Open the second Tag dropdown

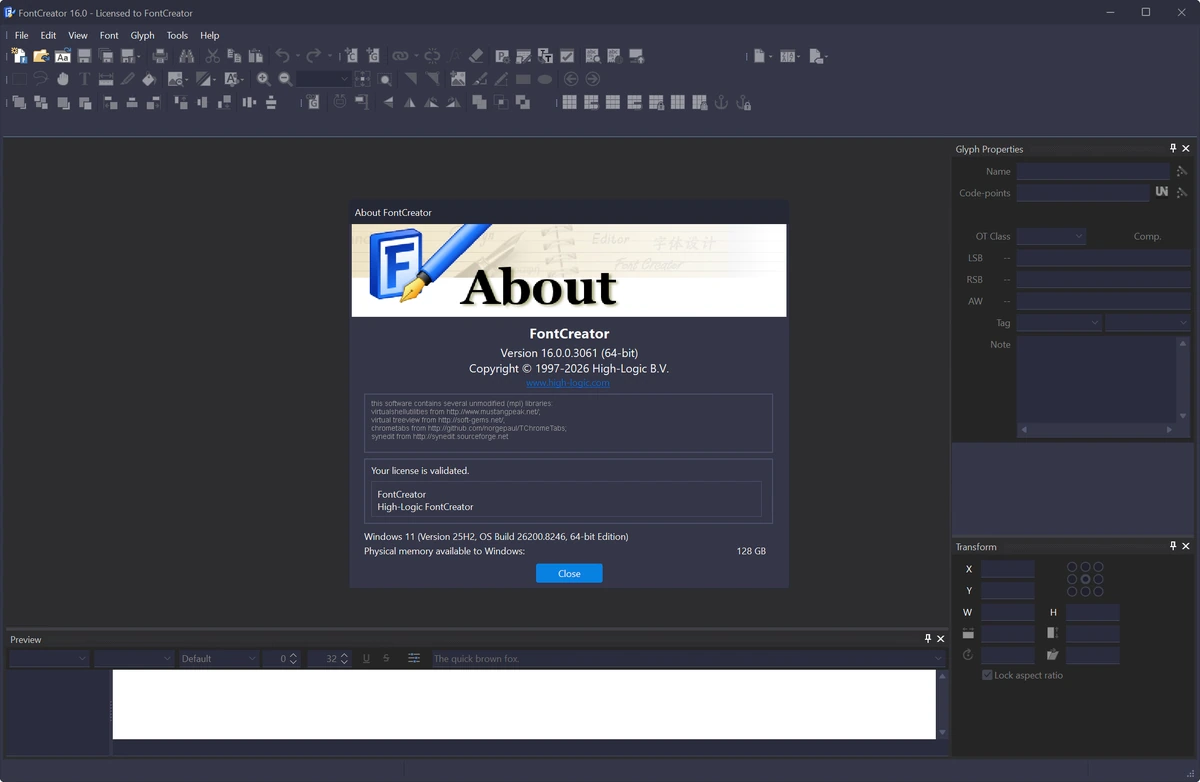pos(1147,323)
